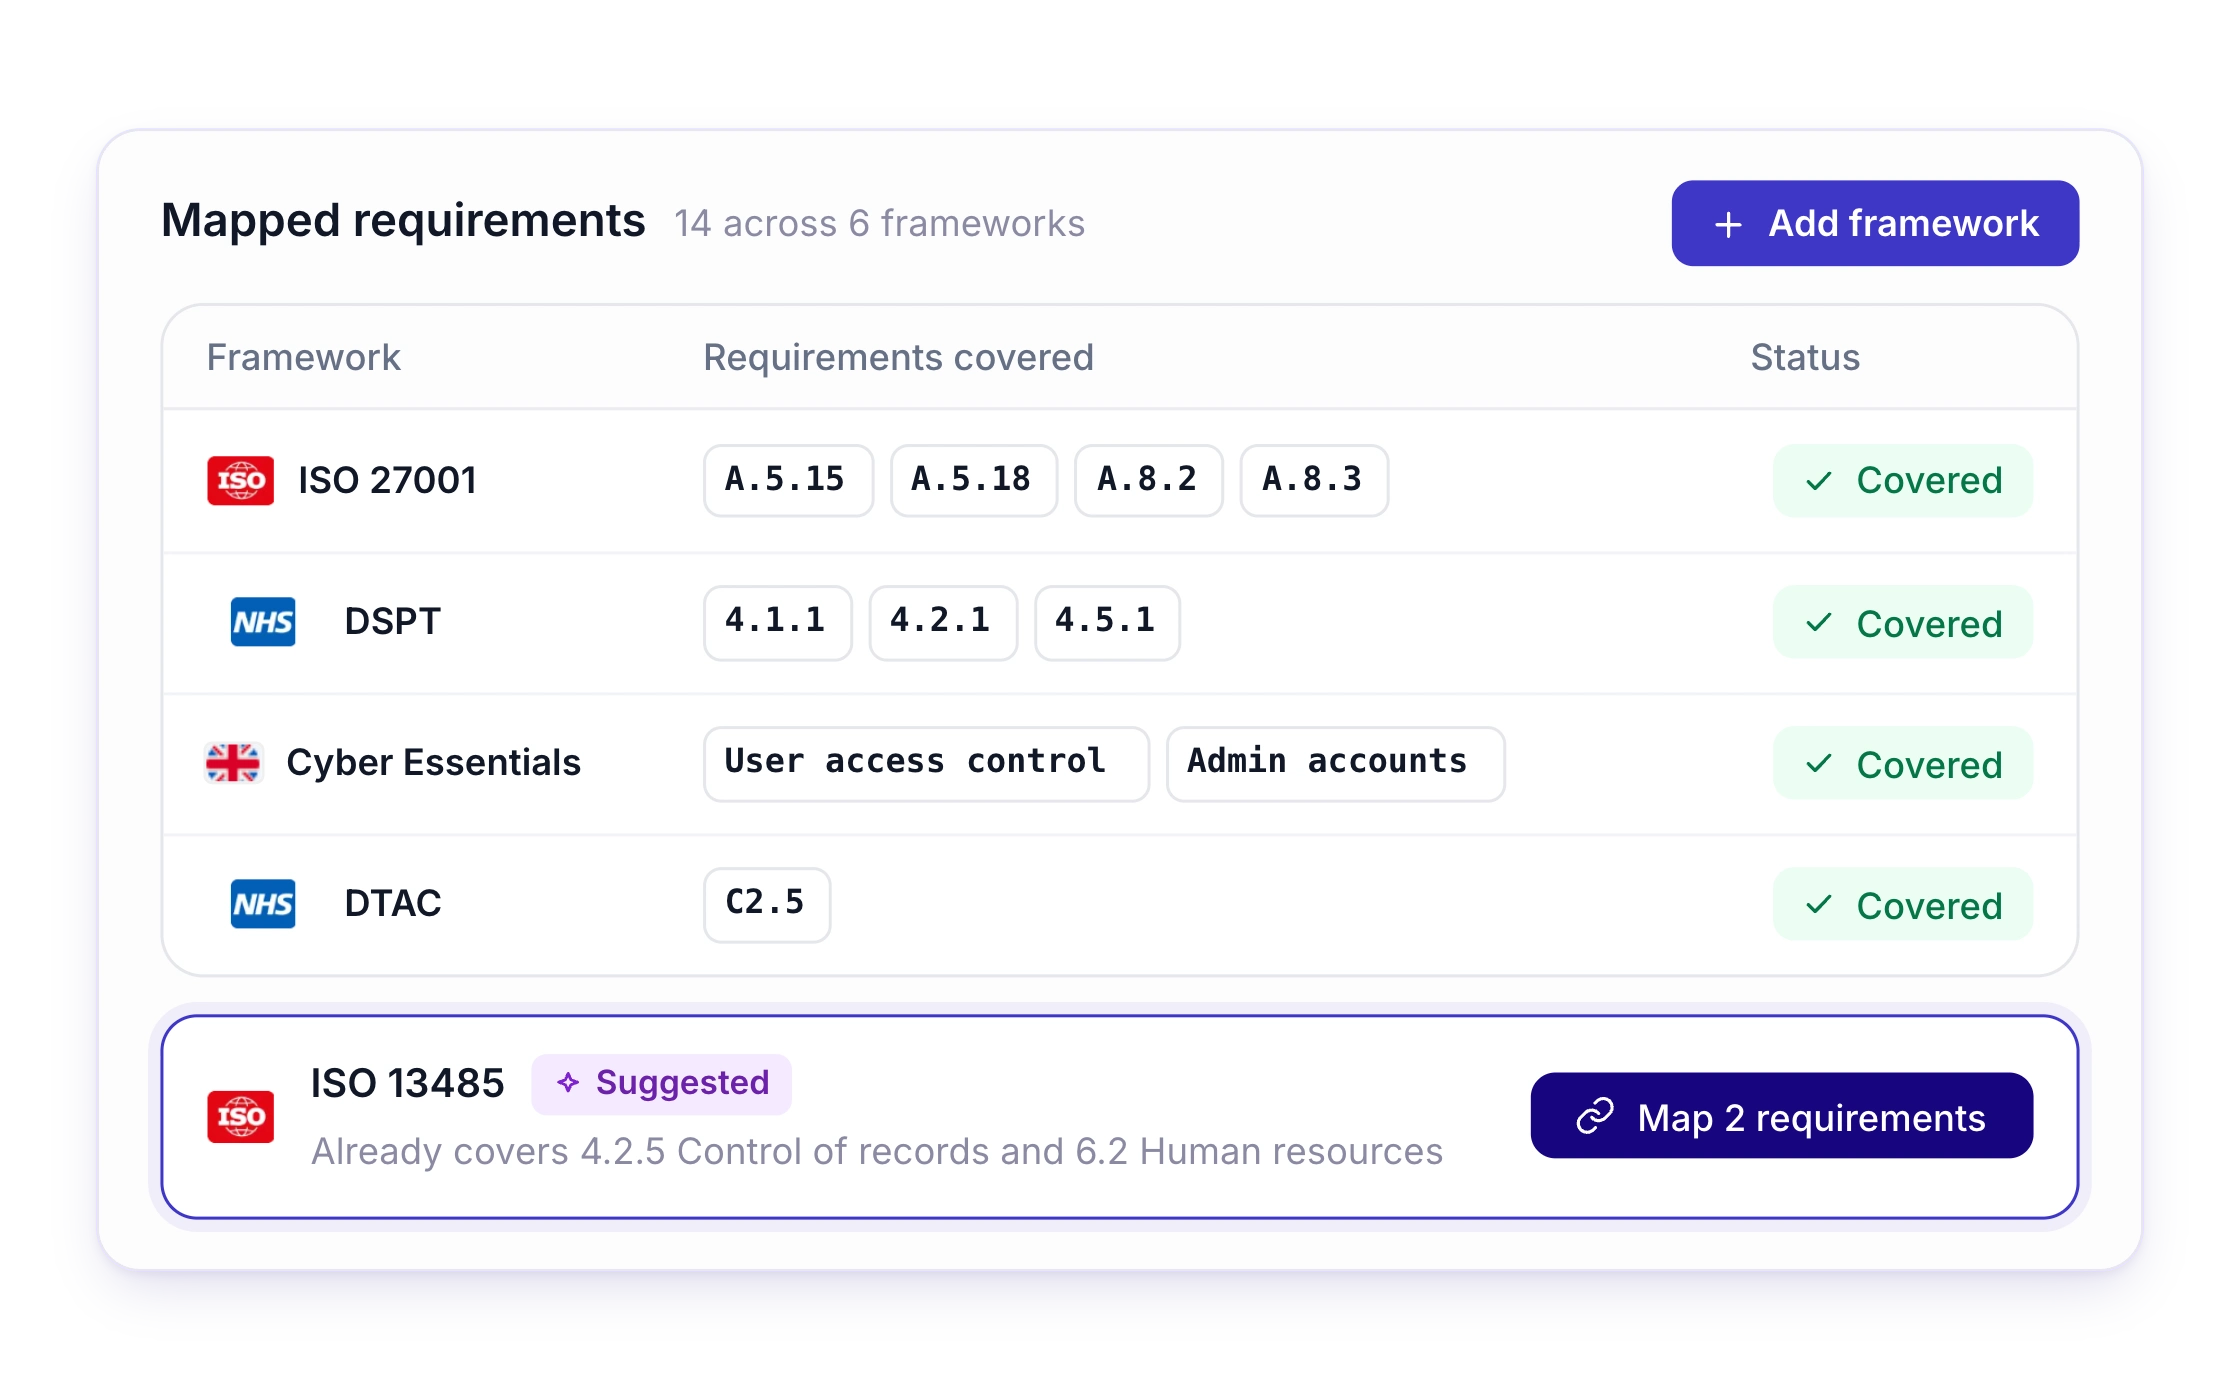This screenshot has height=1400, width=2240.
Task: Click the Add framework button
Action: tap(1874, 223)
